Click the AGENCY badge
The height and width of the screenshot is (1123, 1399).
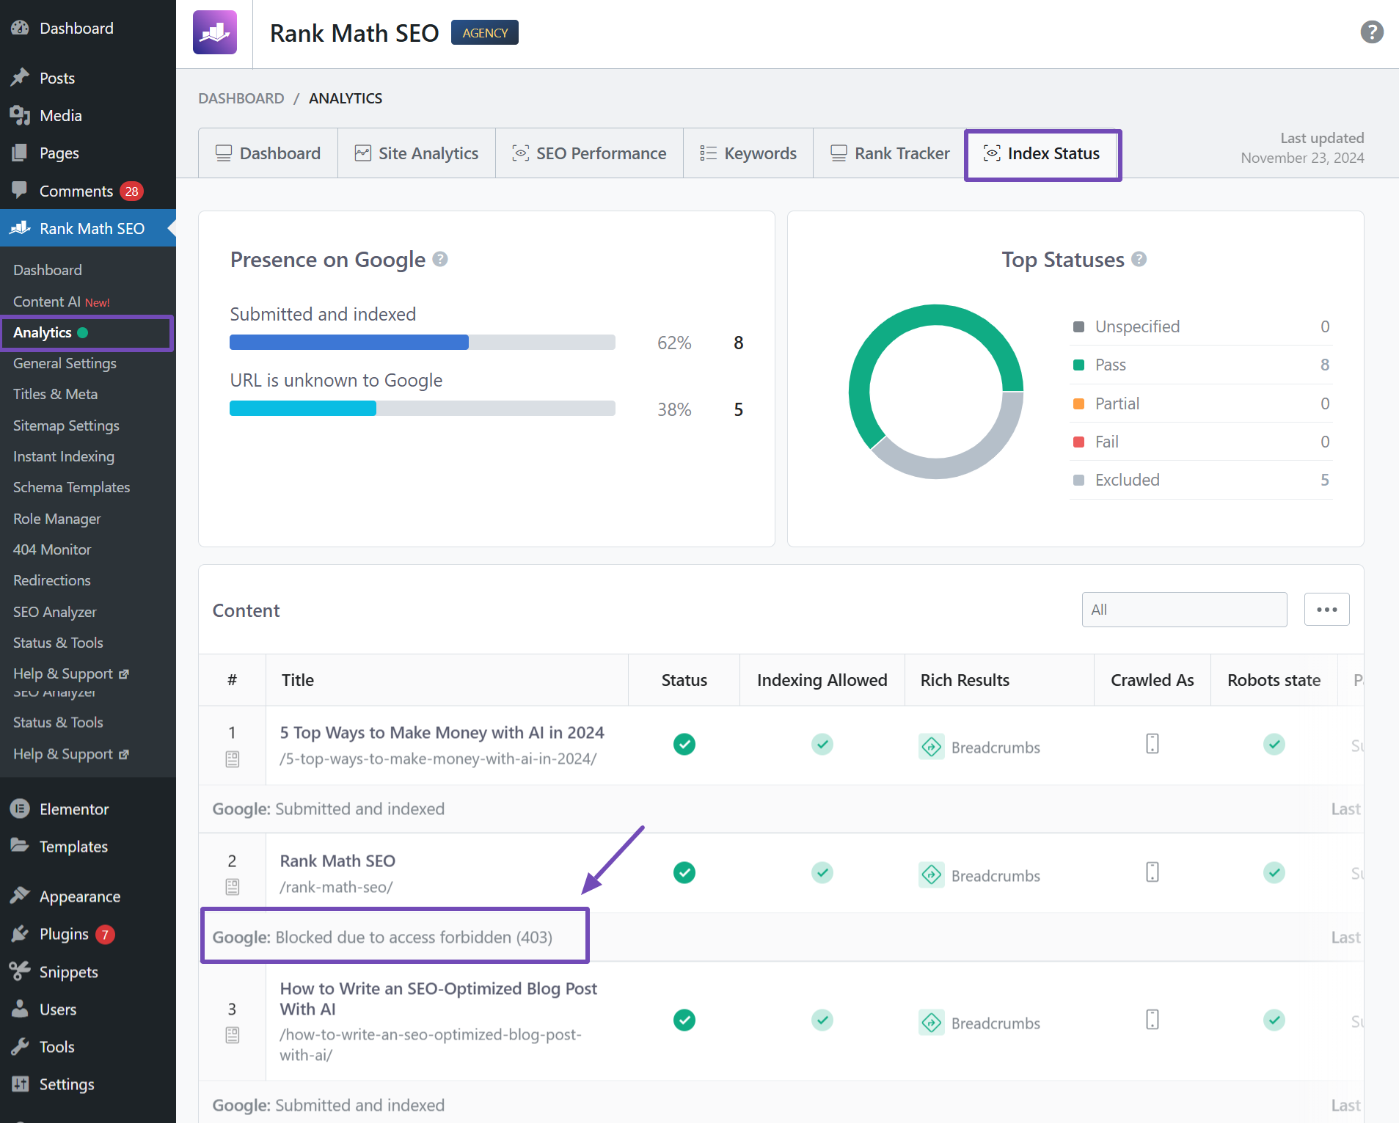click(485, 33)
